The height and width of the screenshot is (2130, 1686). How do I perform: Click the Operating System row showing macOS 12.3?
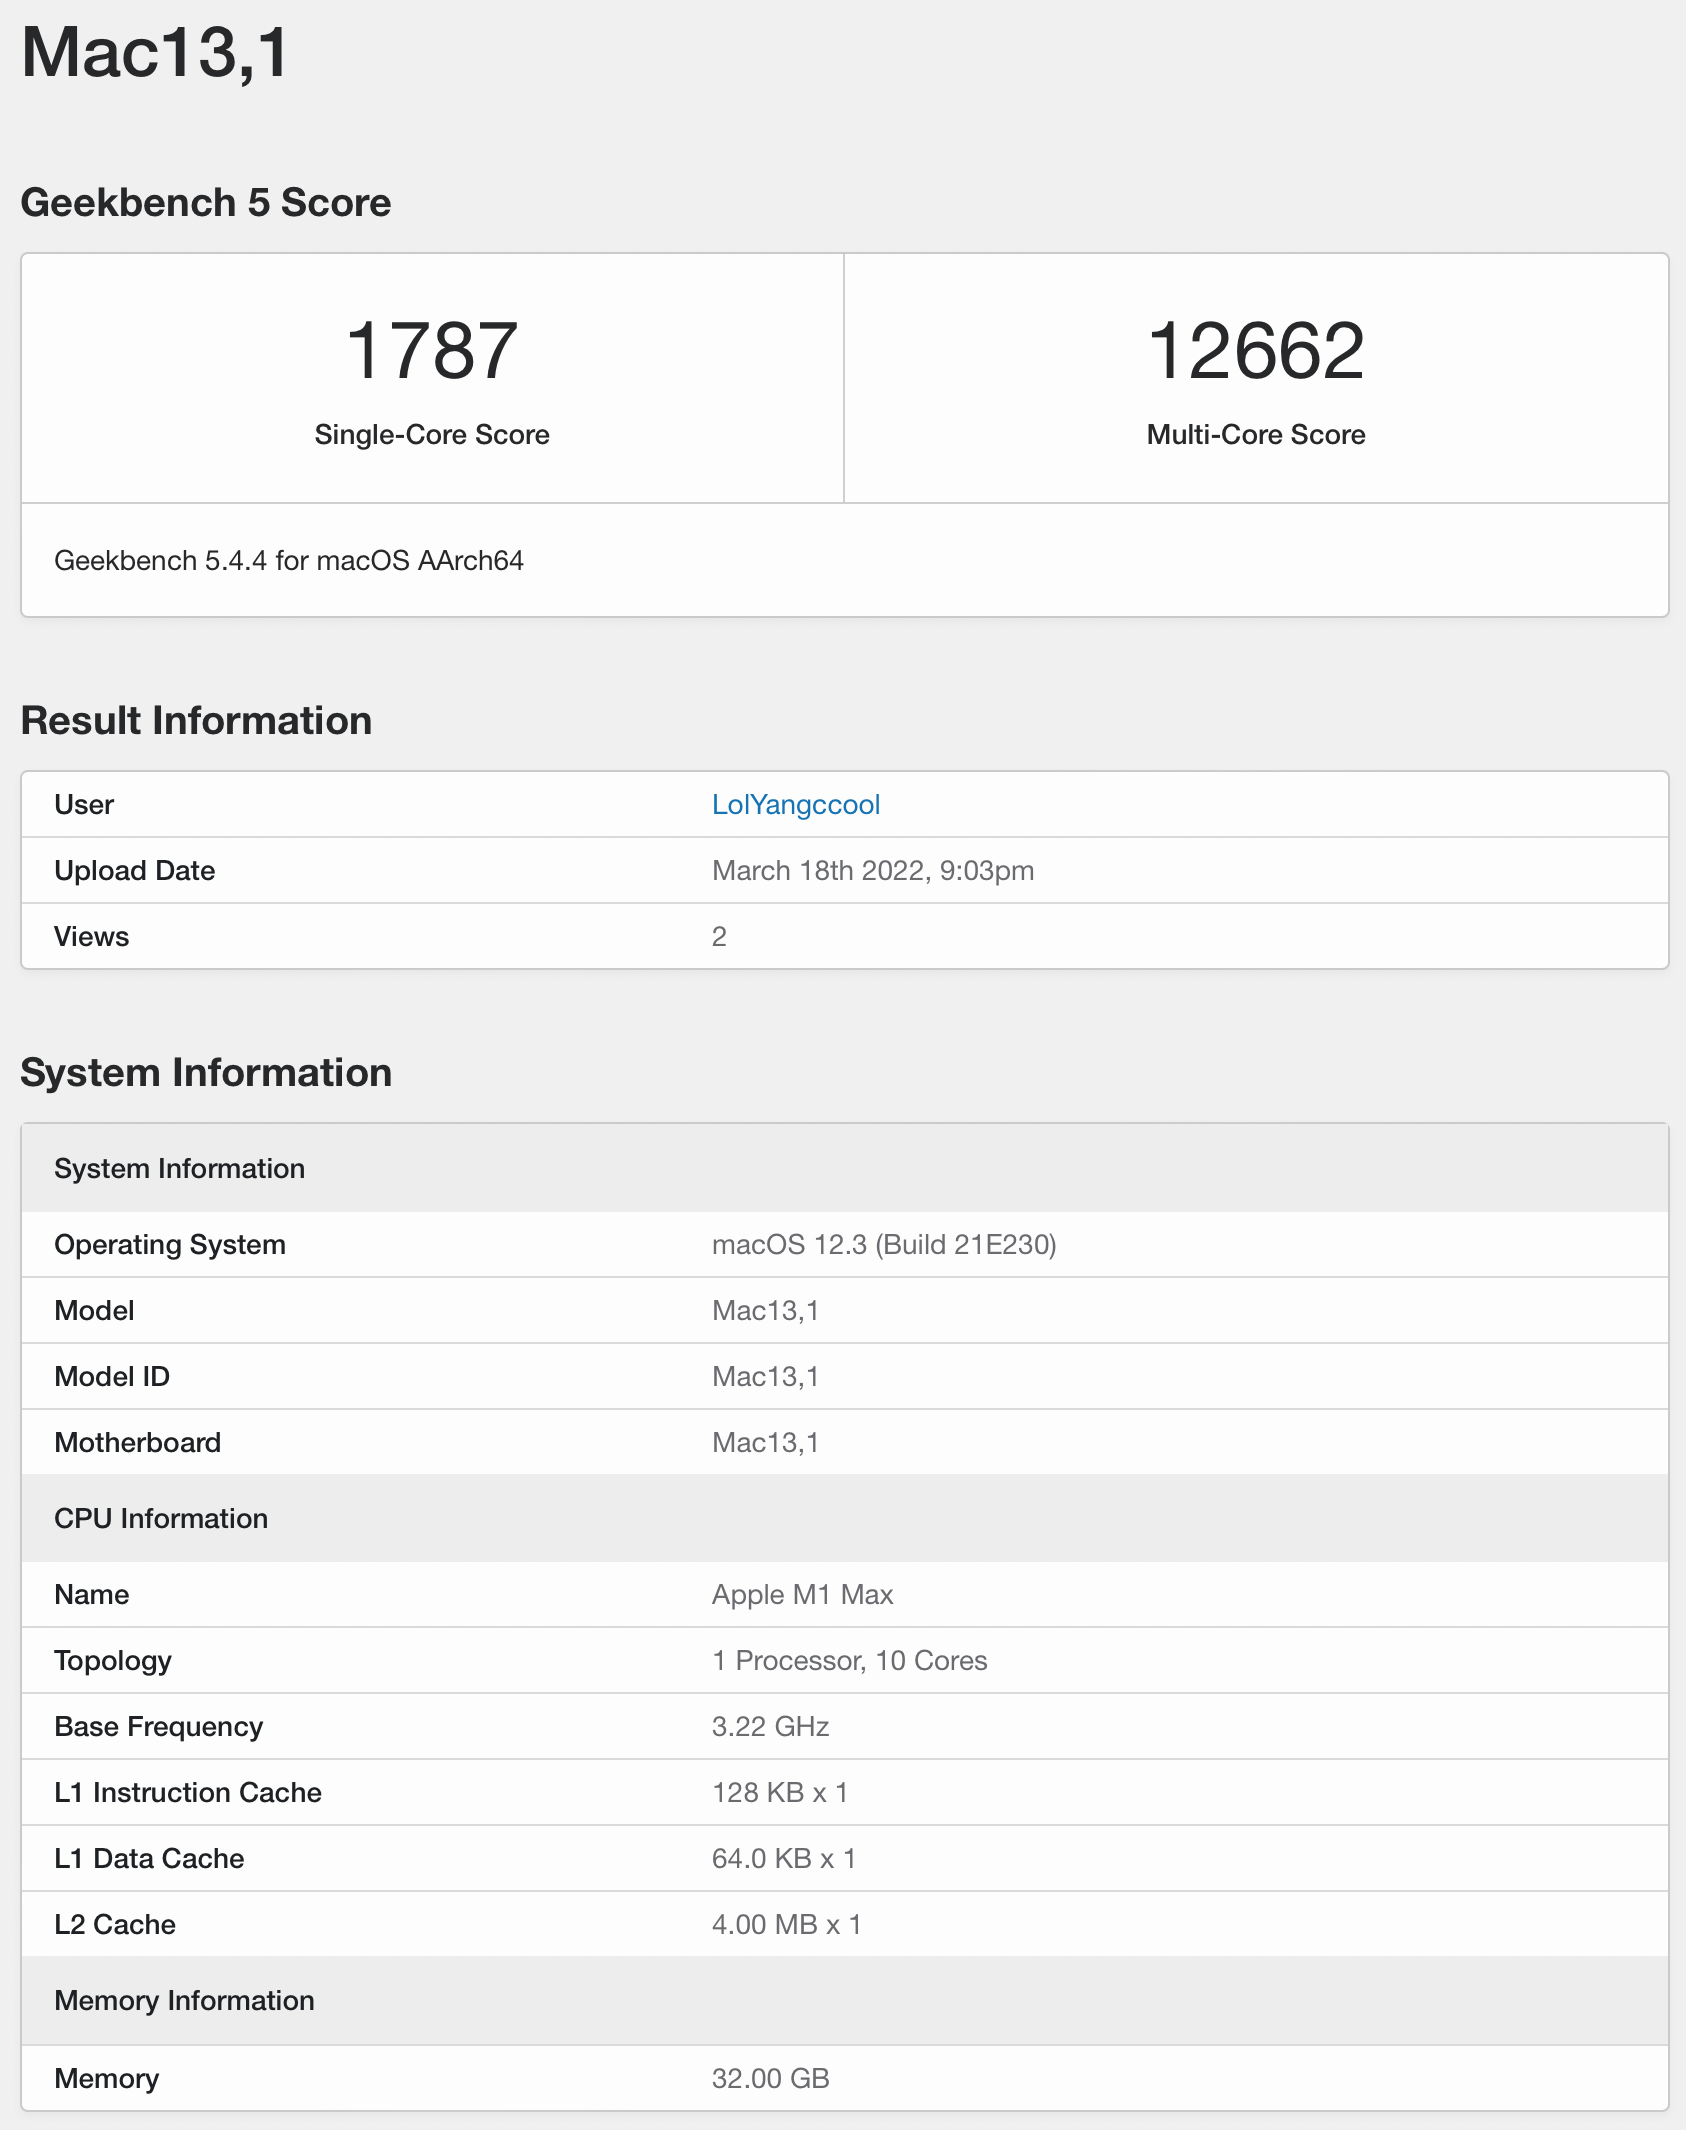[884, 1245]
